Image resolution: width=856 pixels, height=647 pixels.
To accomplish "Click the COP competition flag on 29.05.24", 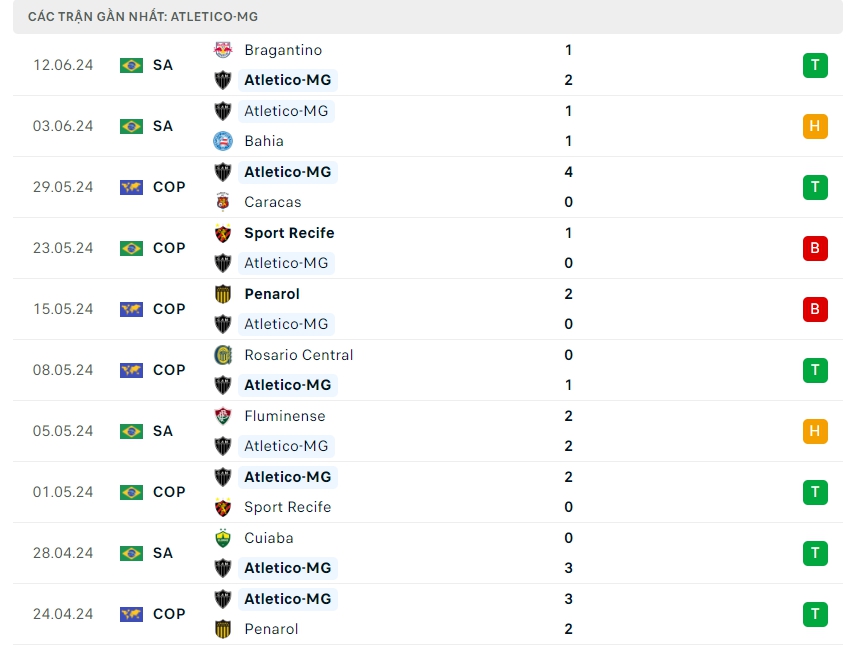I will [x=131, y=187].
